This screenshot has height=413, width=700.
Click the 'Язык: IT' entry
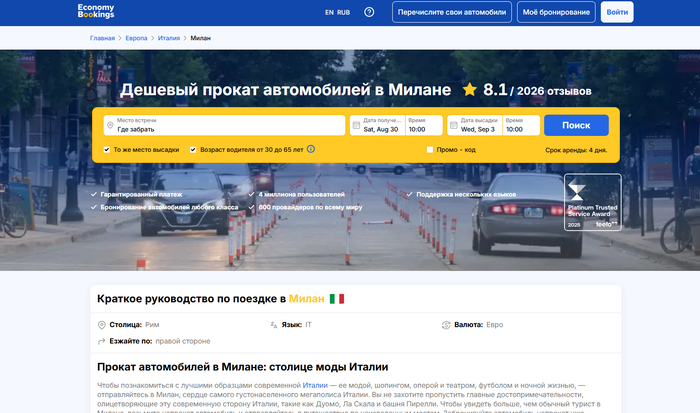coord(291,325)
